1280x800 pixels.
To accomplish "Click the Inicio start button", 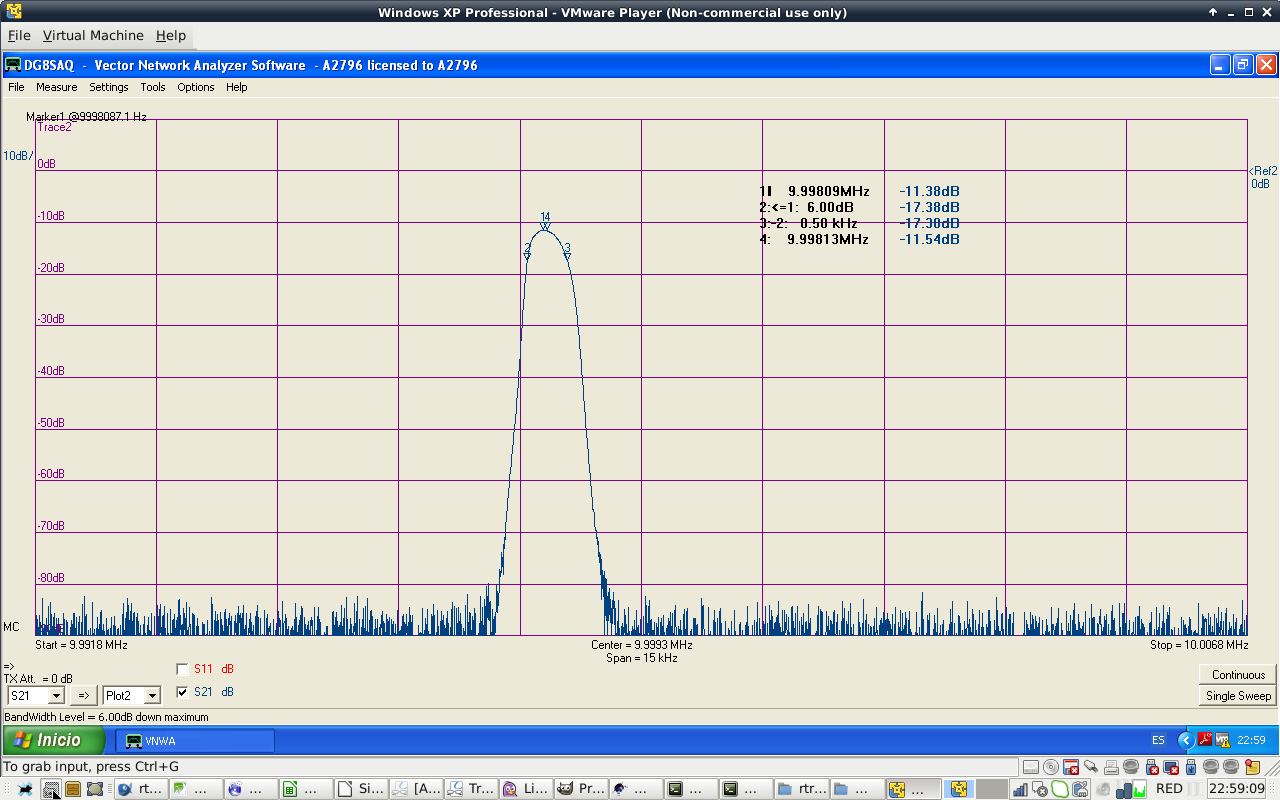I will tap(54, 741).
